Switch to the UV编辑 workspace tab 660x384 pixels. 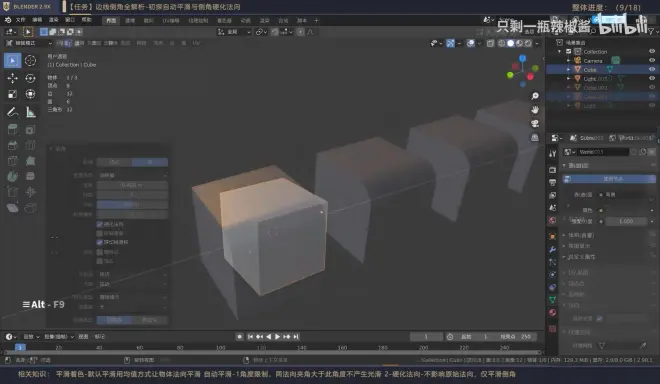pyautogui.click(x=171, y=20)
